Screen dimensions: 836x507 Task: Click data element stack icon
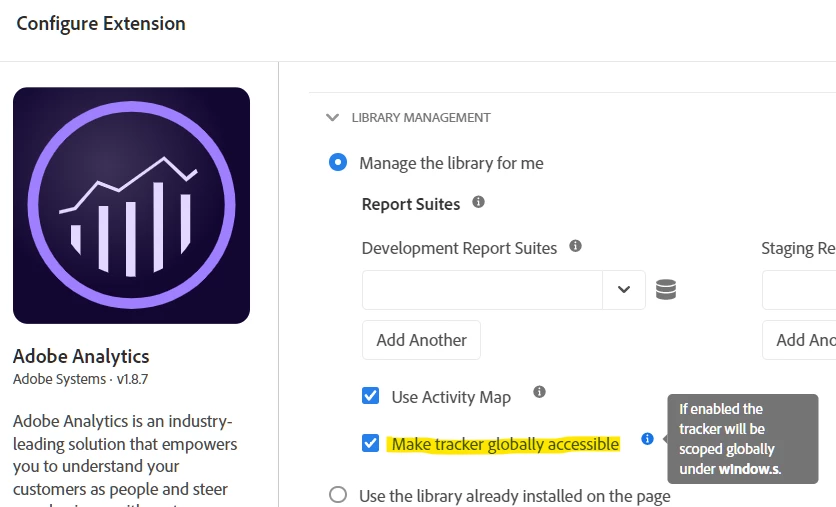click(666, 289)
